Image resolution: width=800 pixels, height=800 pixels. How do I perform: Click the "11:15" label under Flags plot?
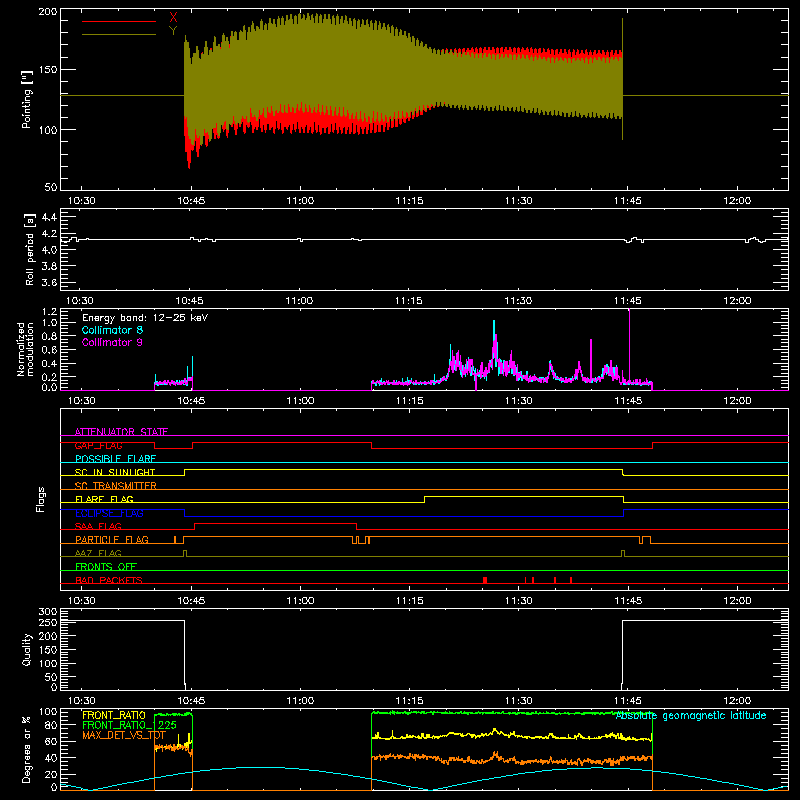(x=409, y=601)
